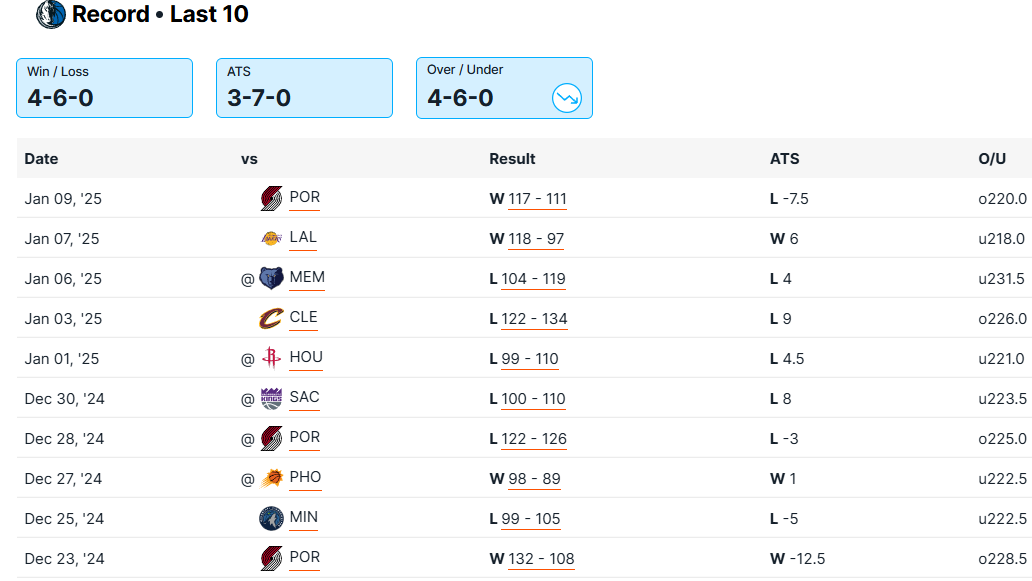Click the ATS column header
Screen dimensions: 1032x581
click(784, 159)
